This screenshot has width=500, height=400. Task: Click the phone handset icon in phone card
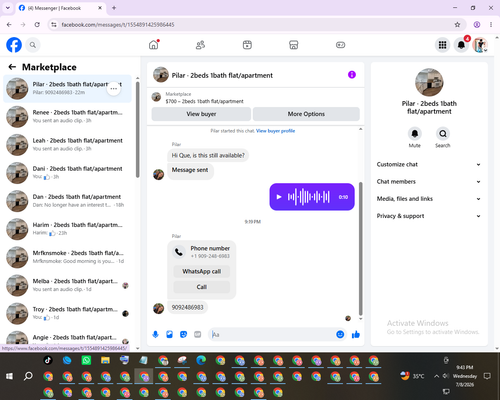click(x=179, y=252)
